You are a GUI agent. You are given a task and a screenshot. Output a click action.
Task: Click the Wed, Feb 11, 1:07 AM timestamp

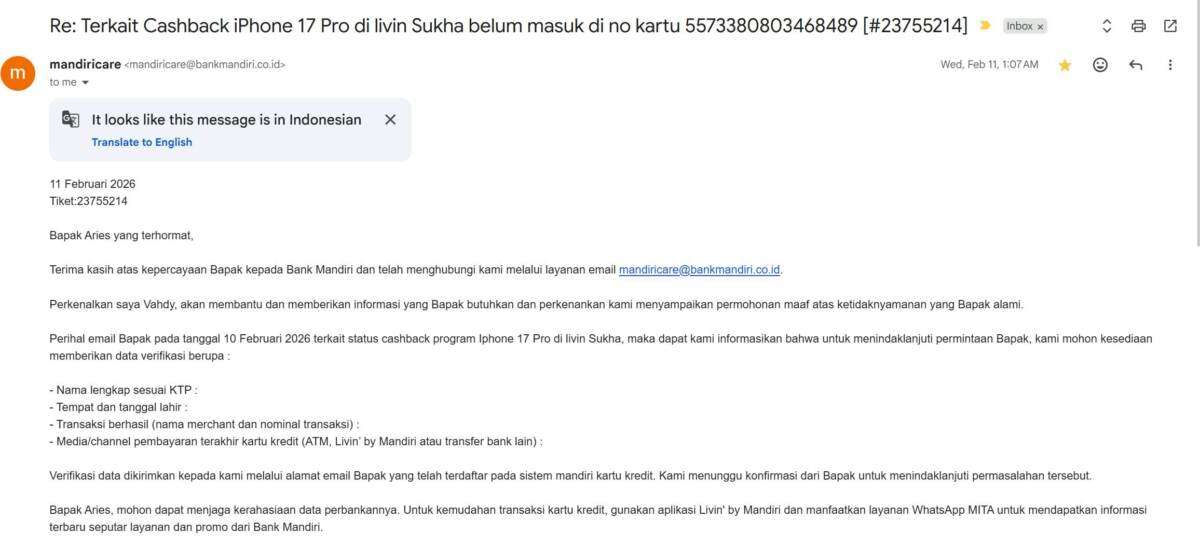tap(989, 65)
